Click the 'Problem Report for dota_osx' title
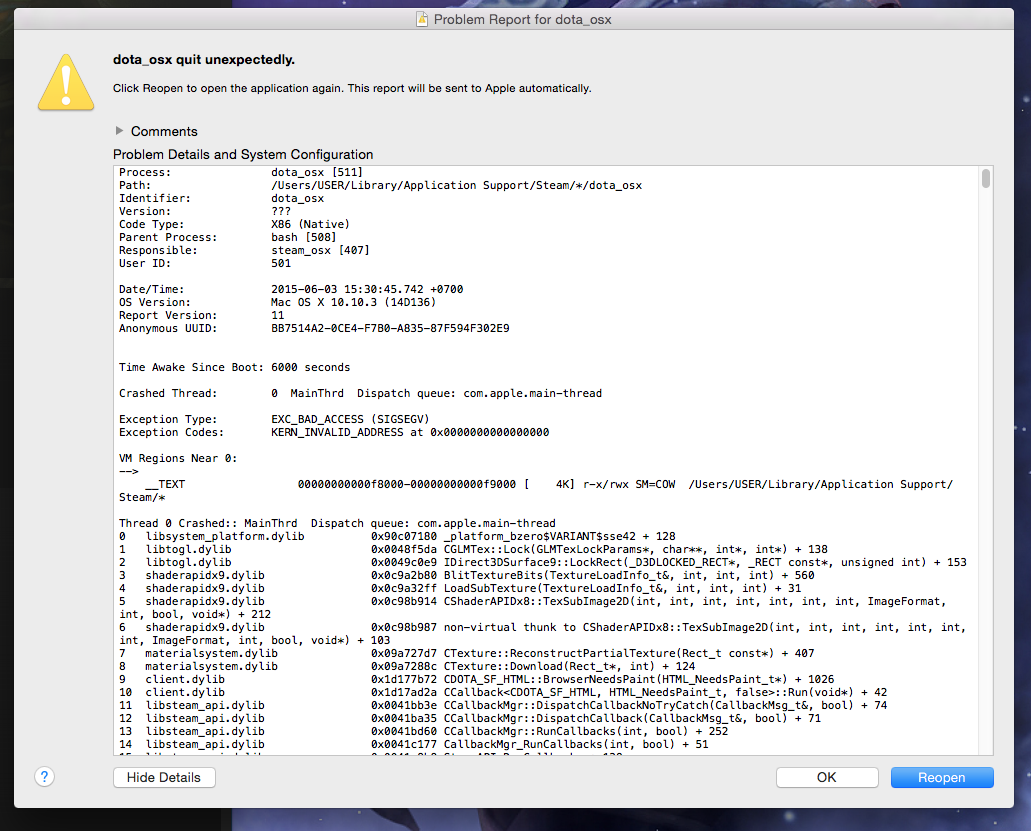Image resolution: width=1031 pixels, height=831 pixels. coord(522,20)
